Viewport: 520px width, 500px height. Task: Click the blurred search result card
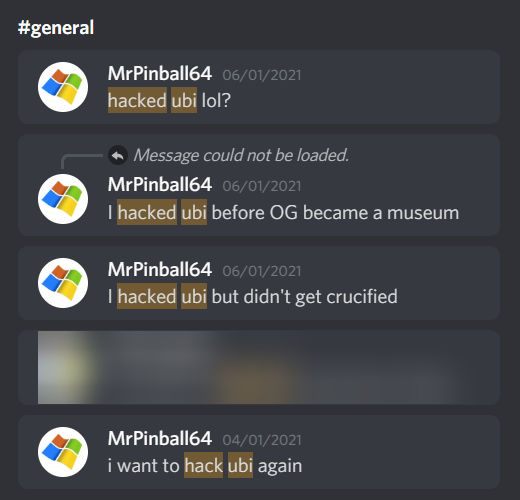259,367
